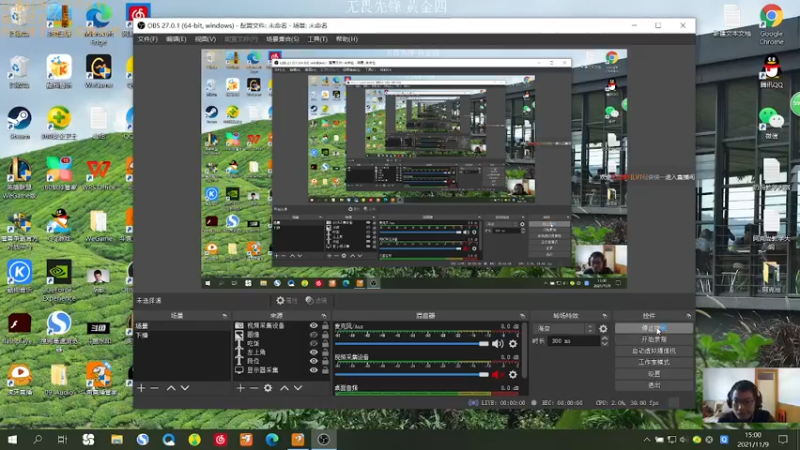Move the source down in Sources panel
This screenshot has height=450, width=800.
[x=298, y=388]
